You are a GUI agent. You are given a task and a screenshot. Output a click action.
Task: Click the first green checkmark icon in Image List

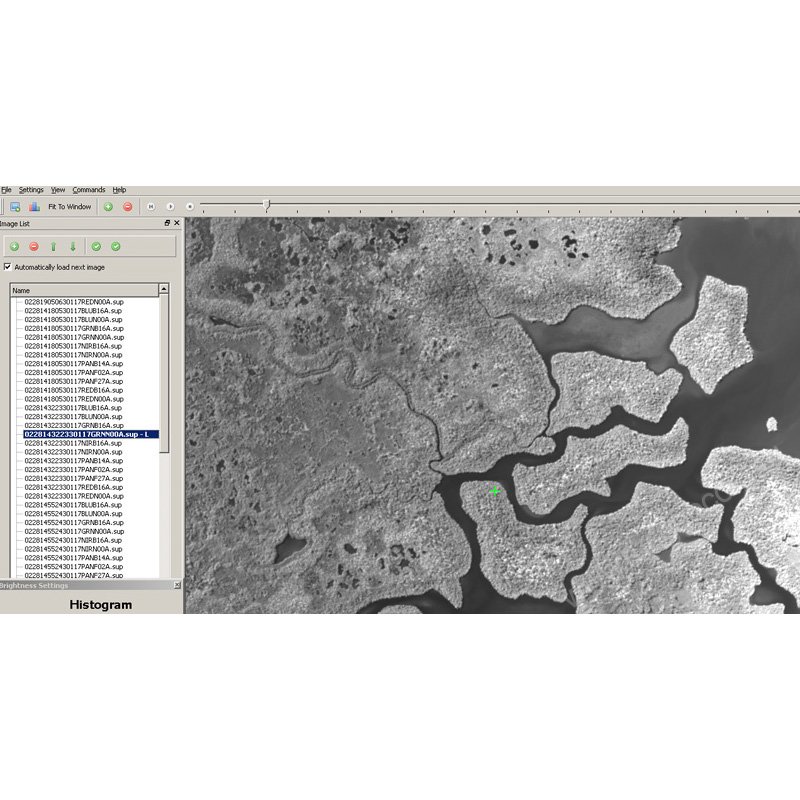[96, 246]
